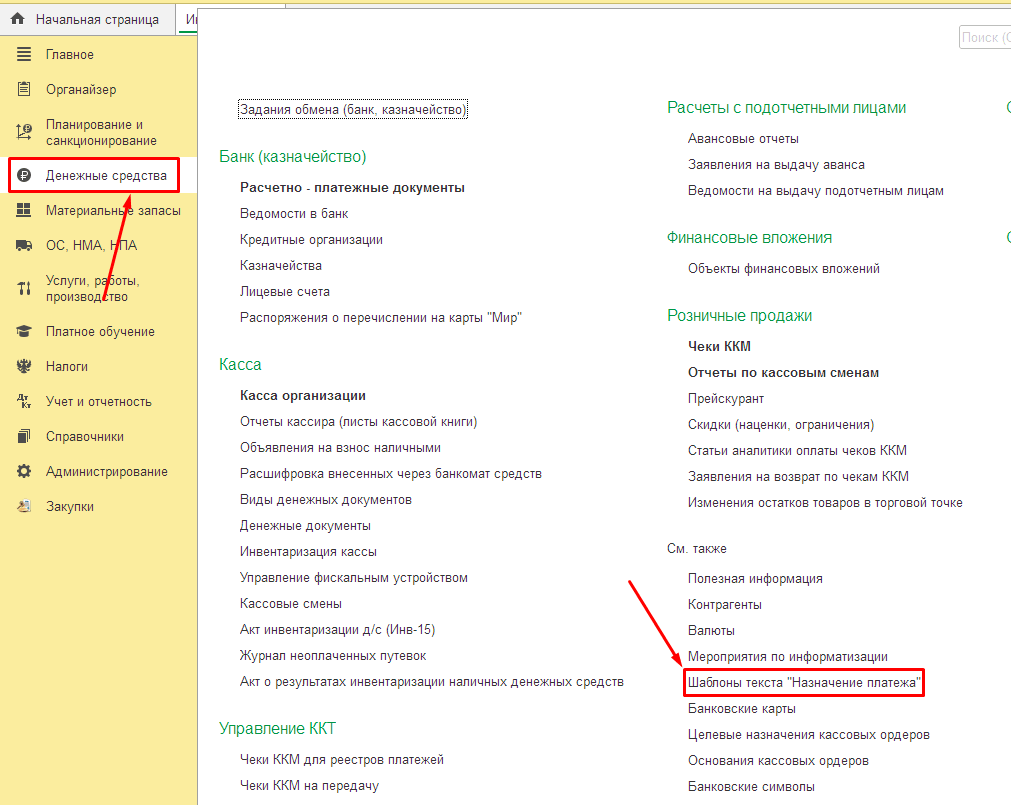Screen dimensions: 1011x805
Task: Open Казначейства link
Action: pyautogui.click(x=280, y=266)
